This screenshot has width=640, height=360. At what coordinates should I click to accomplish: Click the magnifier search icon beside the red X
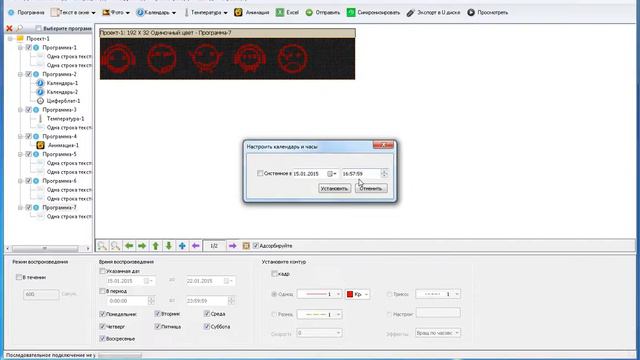tap(19, 29)
